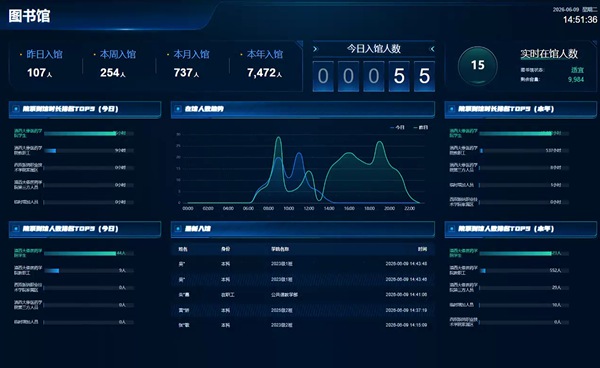This screenshot has width=600, height=368.
Task: Click the square icon on 时长排名TOP5 (本年) header
Action: point(452,109)
